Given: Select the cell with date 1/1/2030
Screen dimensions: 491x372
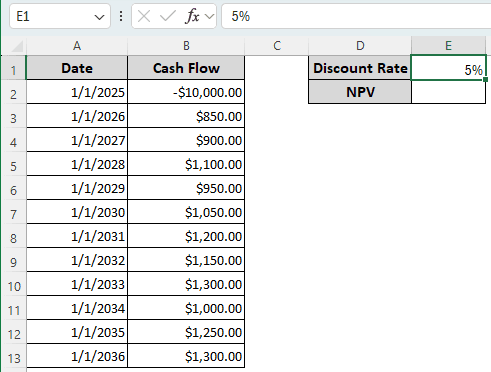Looking at the screenshot, I should tap(77, 212).
